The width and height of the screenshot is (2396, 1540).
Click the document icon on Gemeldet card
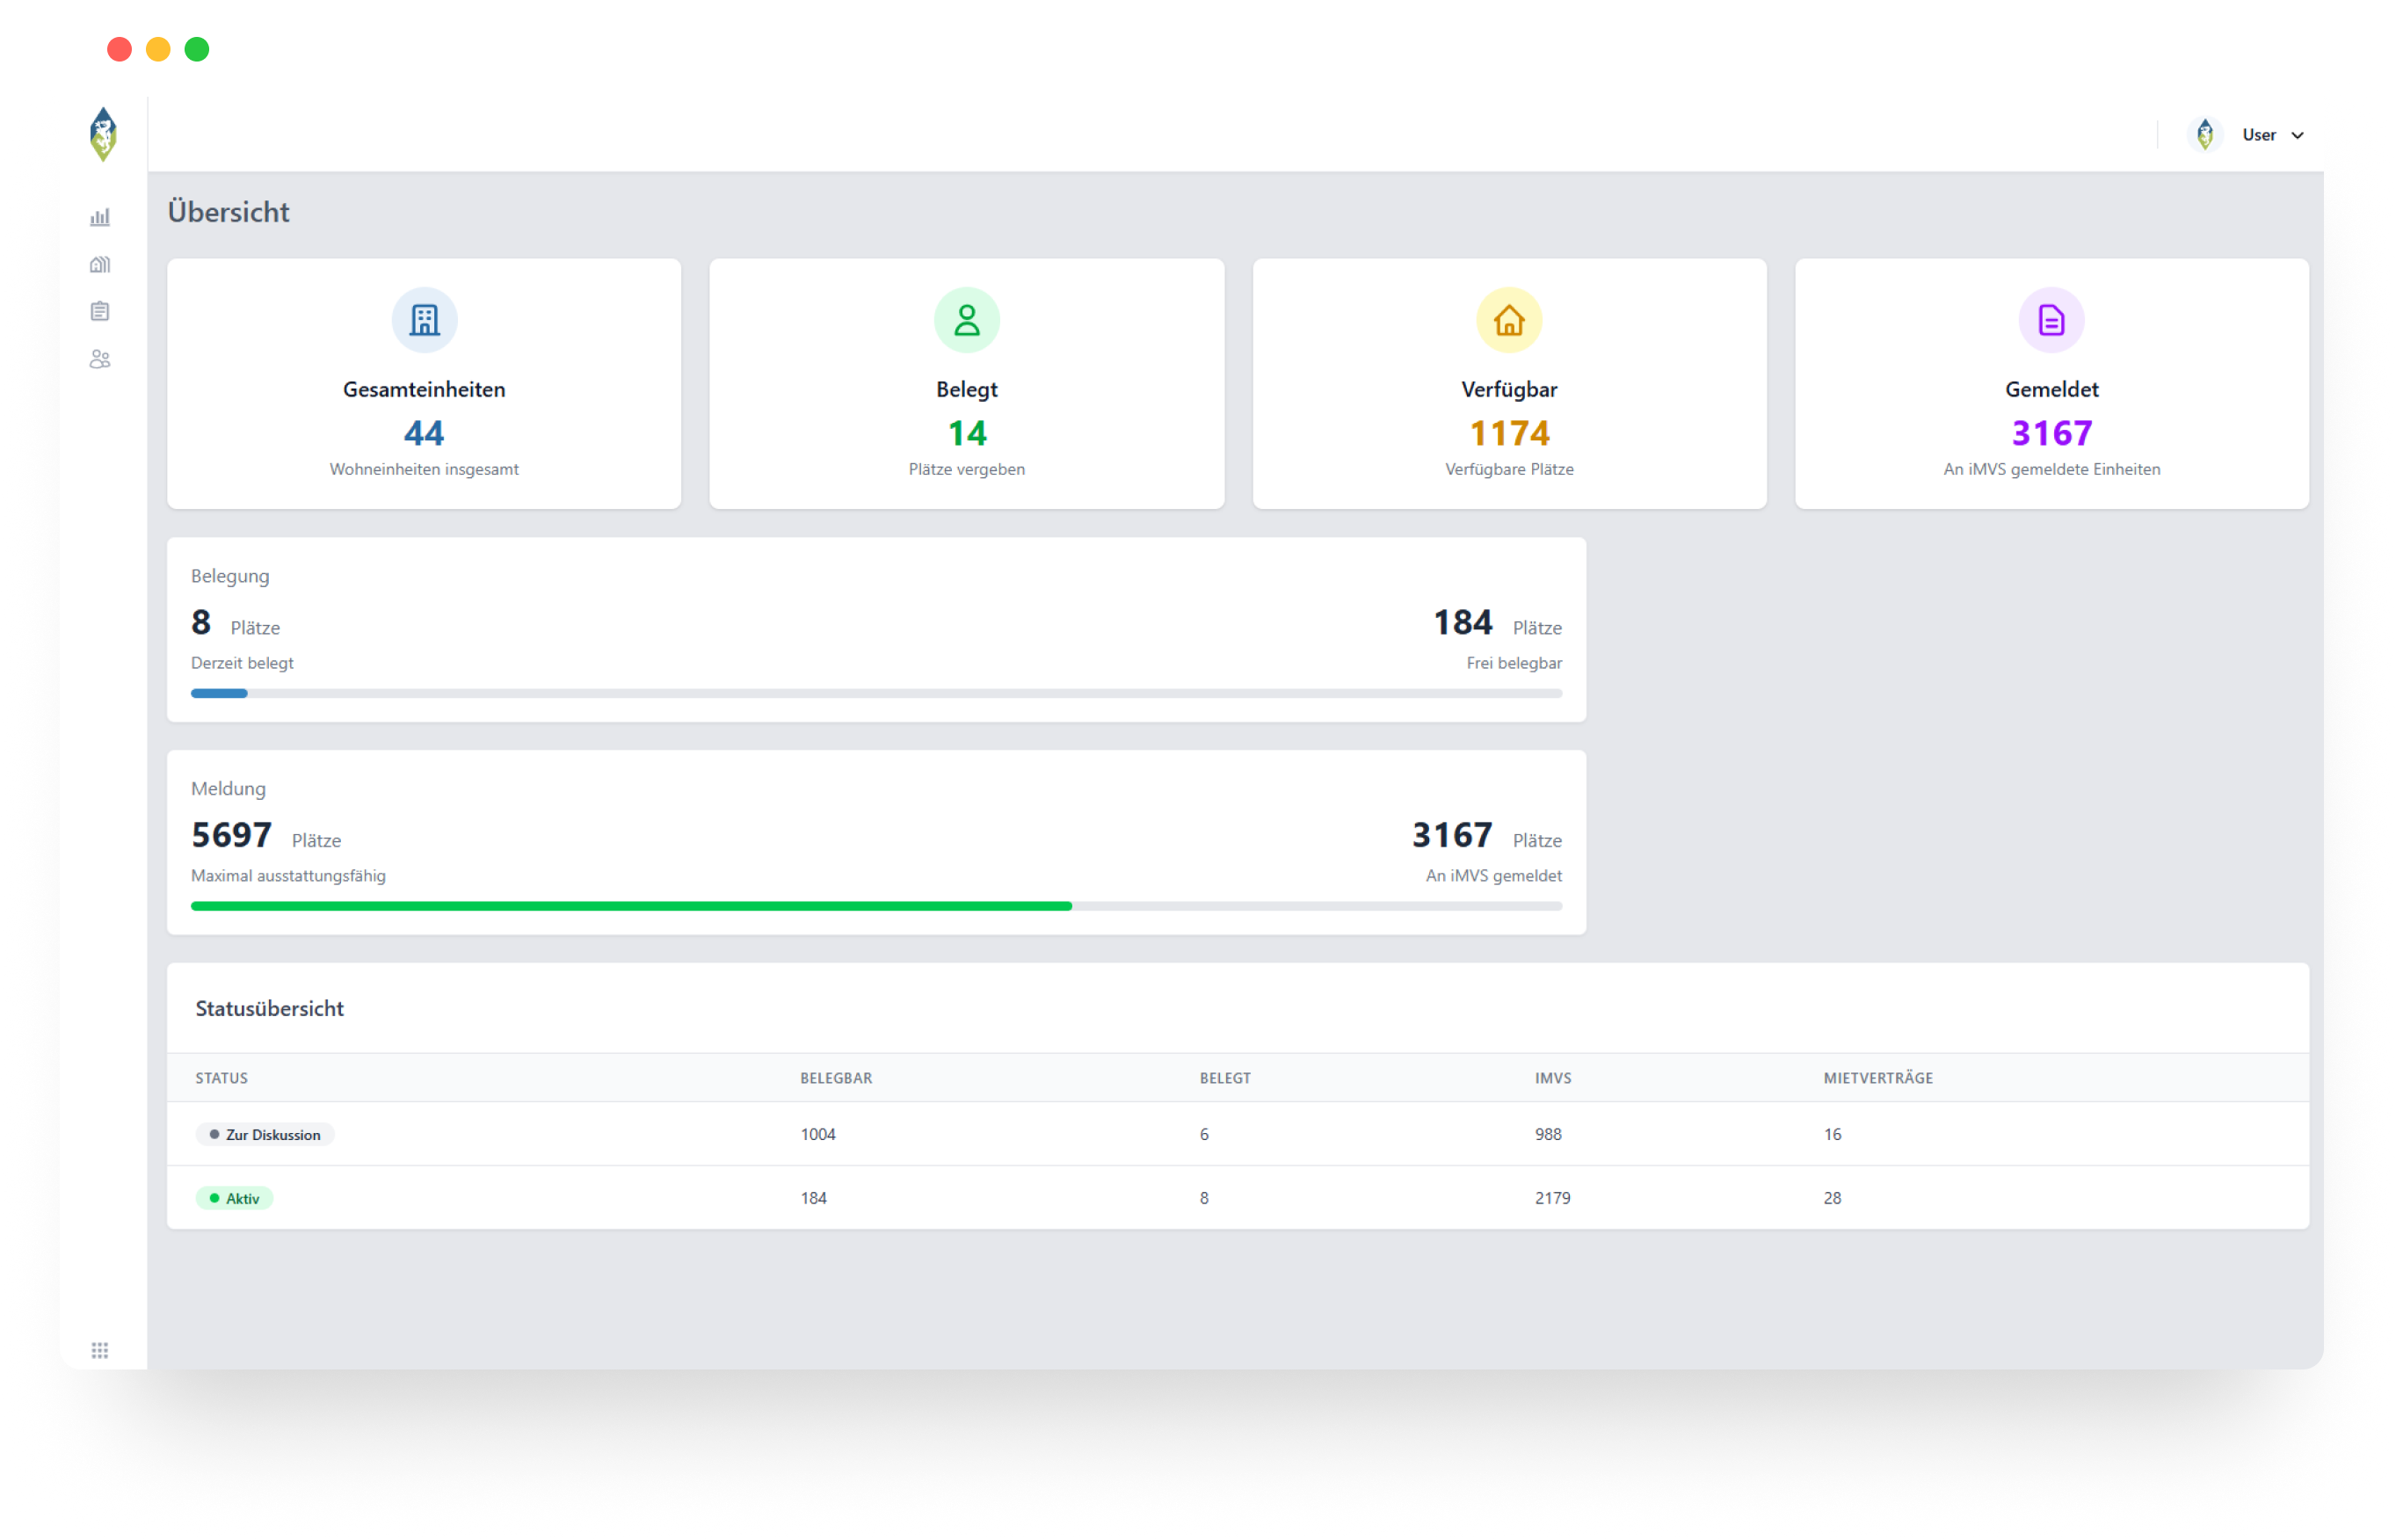2051,320
